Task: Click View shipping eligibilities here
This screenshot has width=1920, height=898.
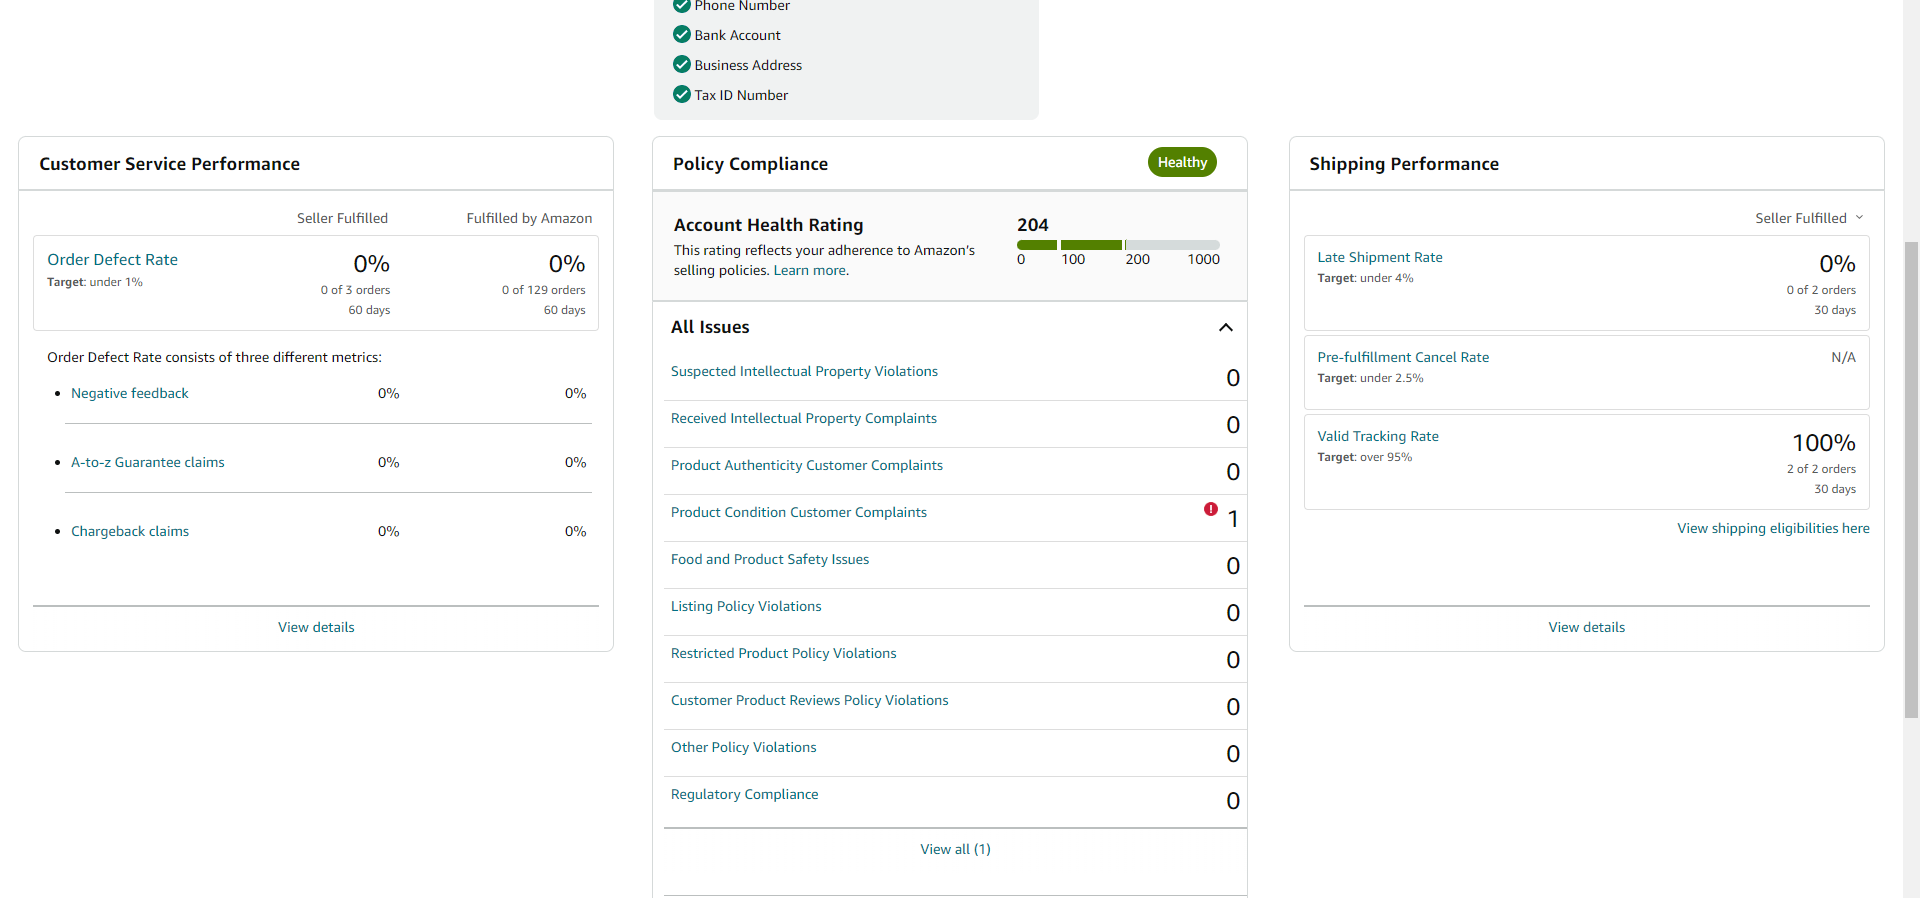Action: (x=1773, y=528)
